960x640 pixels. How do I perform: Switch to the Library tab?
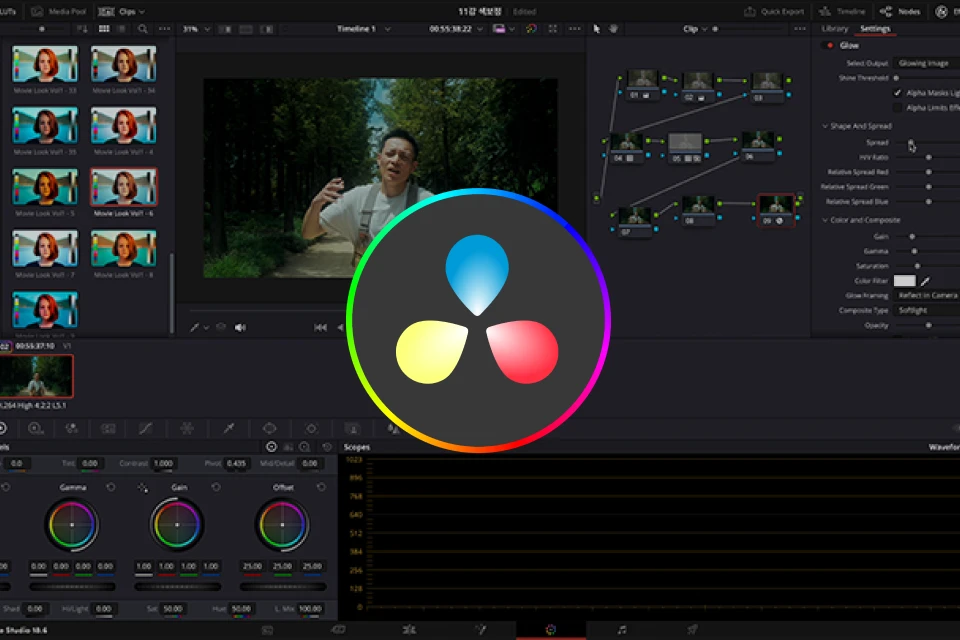(x=834, y=29)
